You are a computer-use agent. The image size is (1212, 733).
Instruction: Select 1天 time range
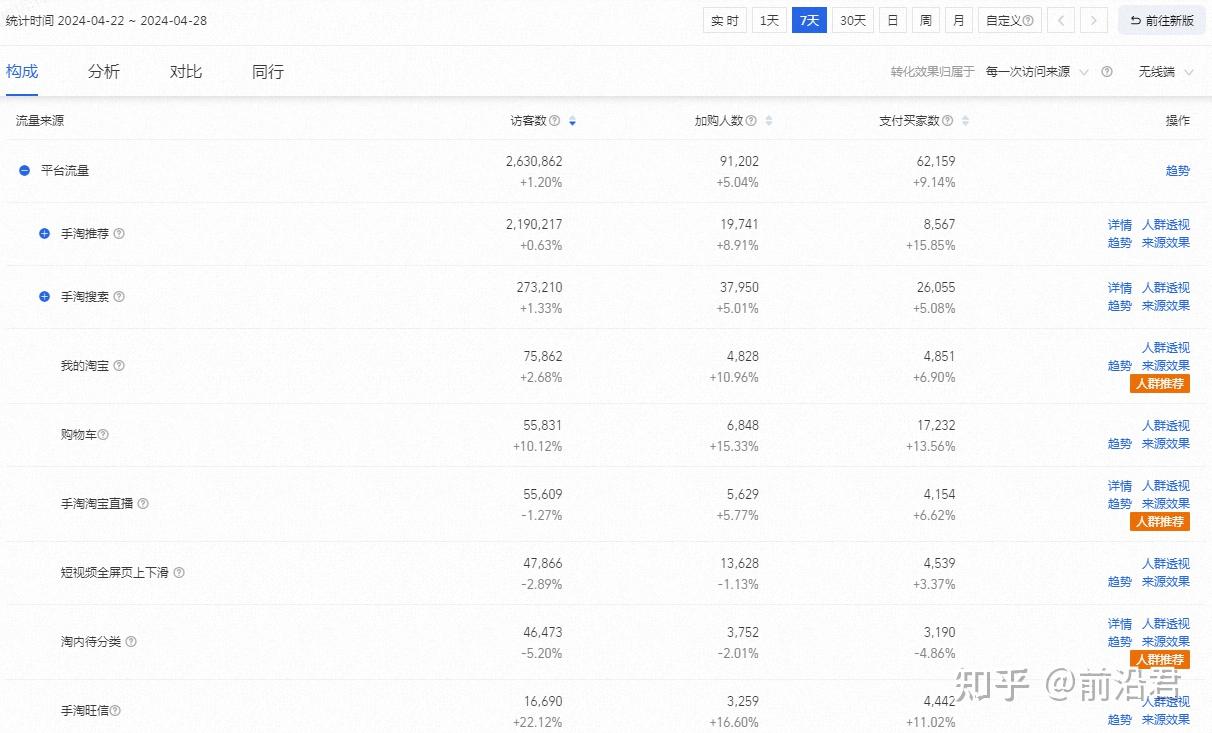pyautogui.click(x=769, y=20)
